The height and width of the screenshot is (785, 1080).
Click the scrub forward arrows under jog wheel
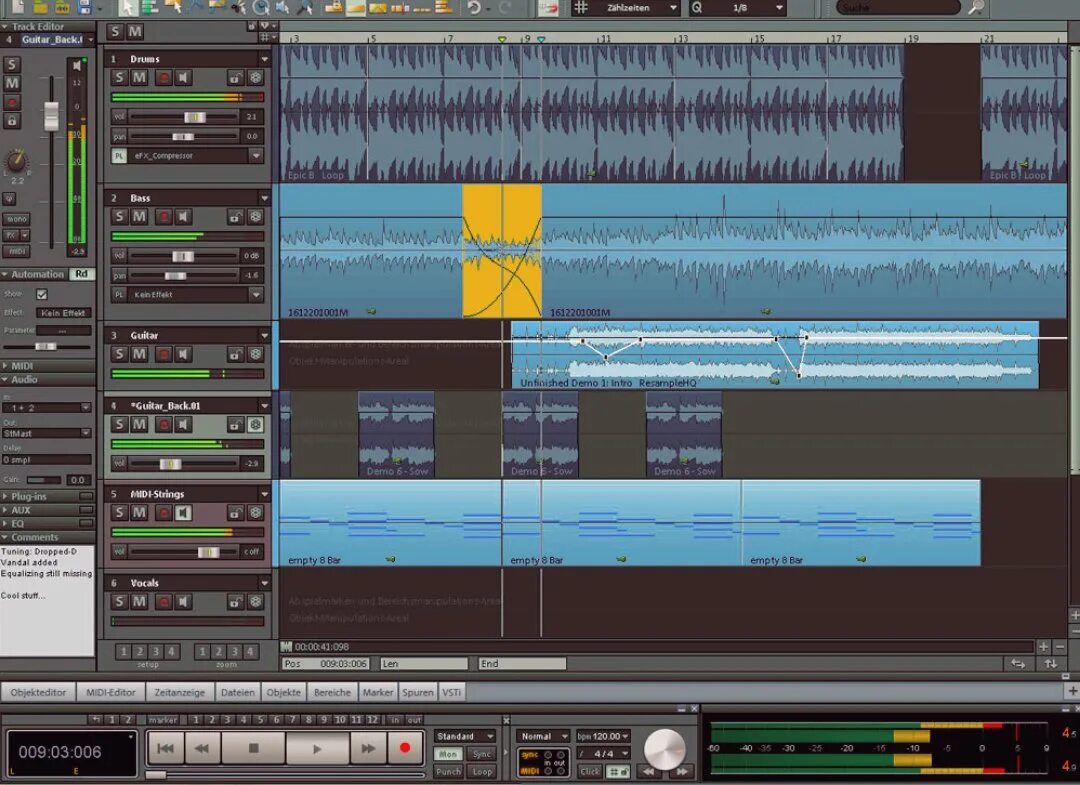[681, 772]
